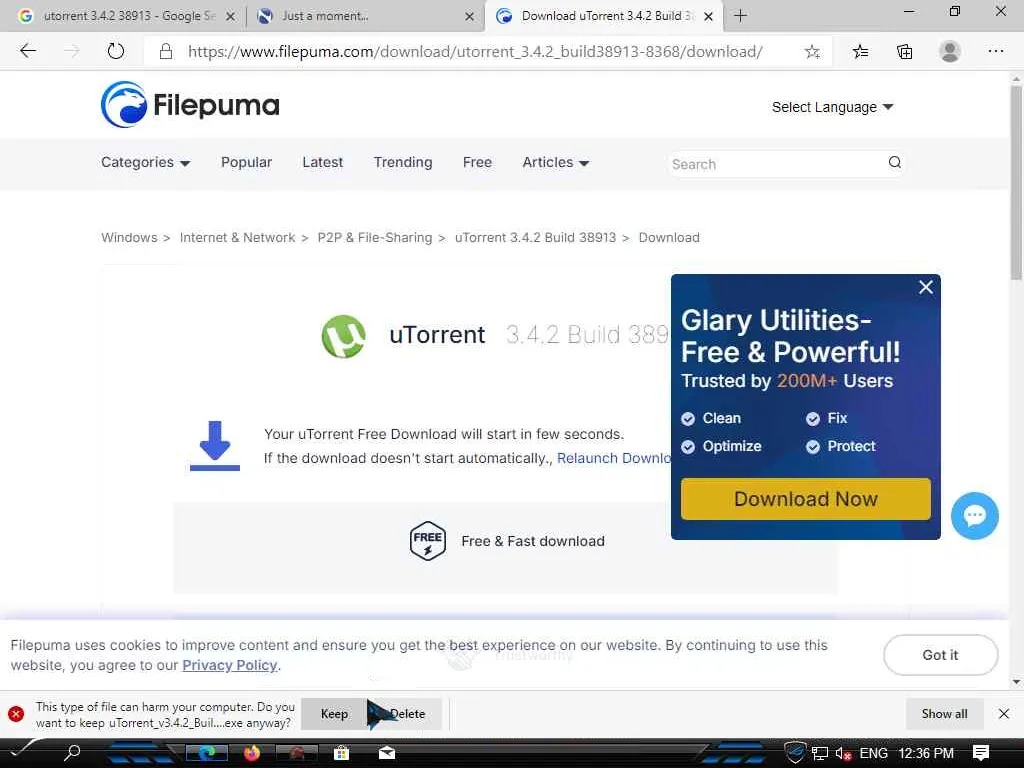The width and height of the screenshot is (1024, 768).
Task: Close the Glary Utilities ad popup
Action: tap(925, 287)
